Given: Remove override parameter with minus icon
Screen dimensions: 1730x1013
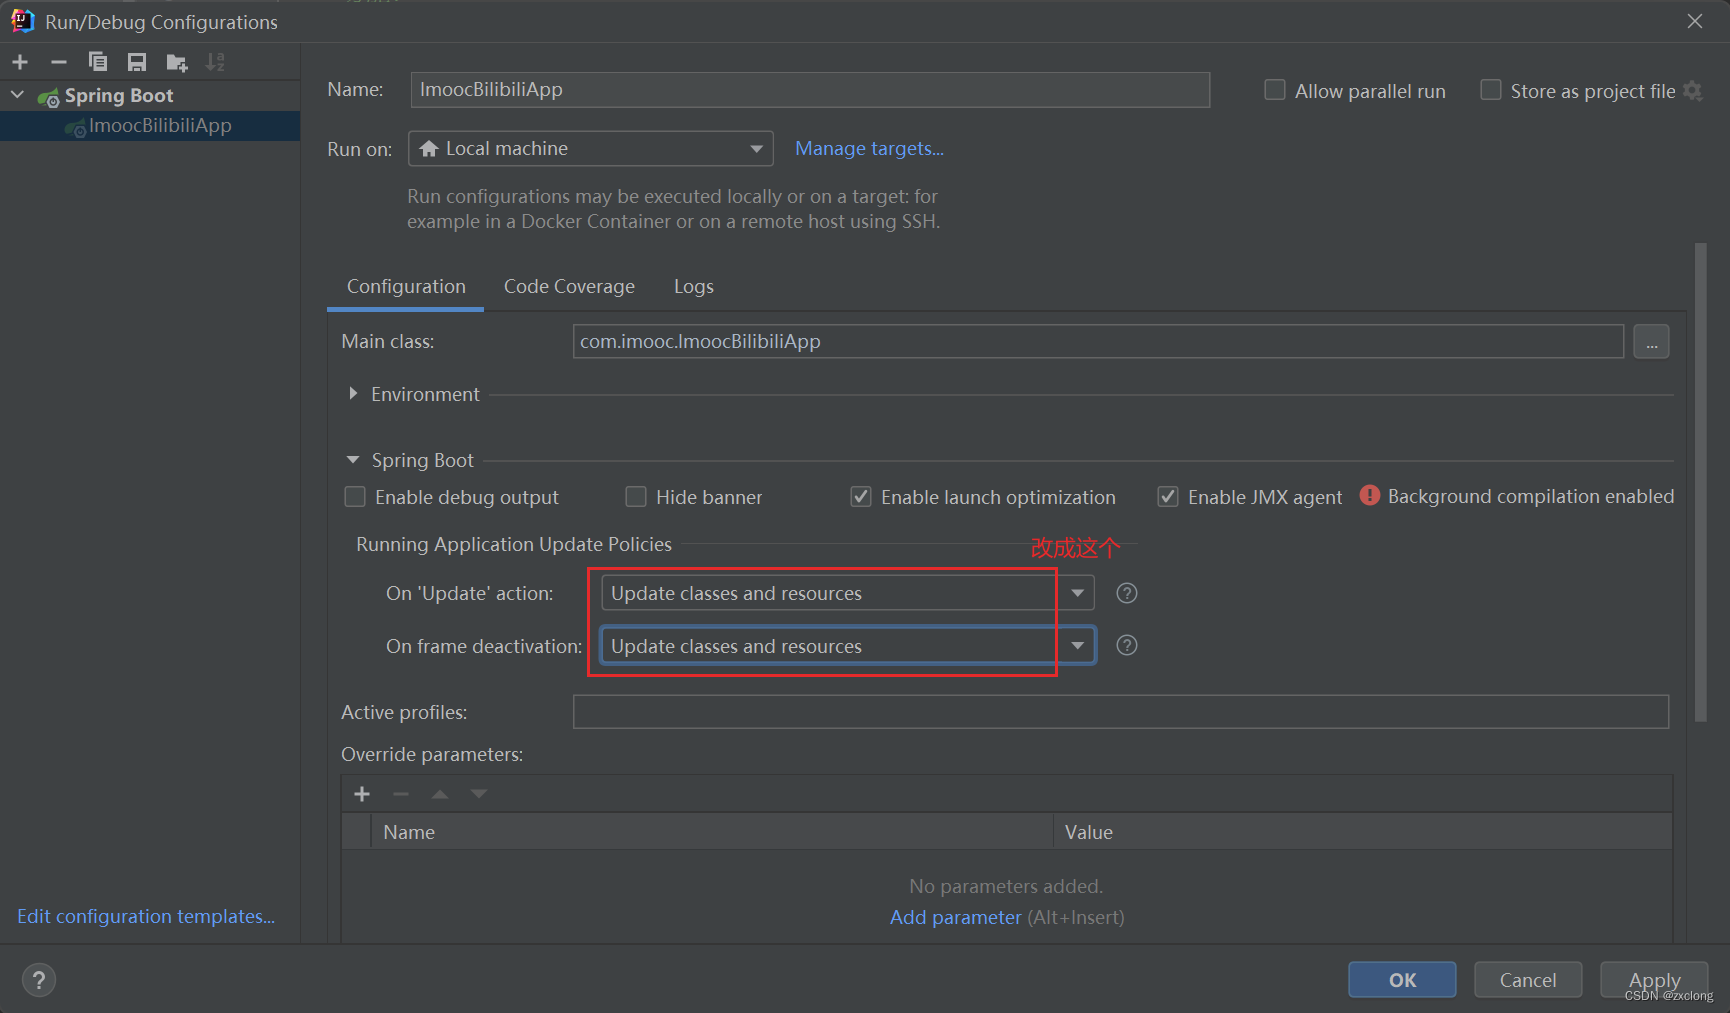Looking at the screenshot, I should [401, 794].
